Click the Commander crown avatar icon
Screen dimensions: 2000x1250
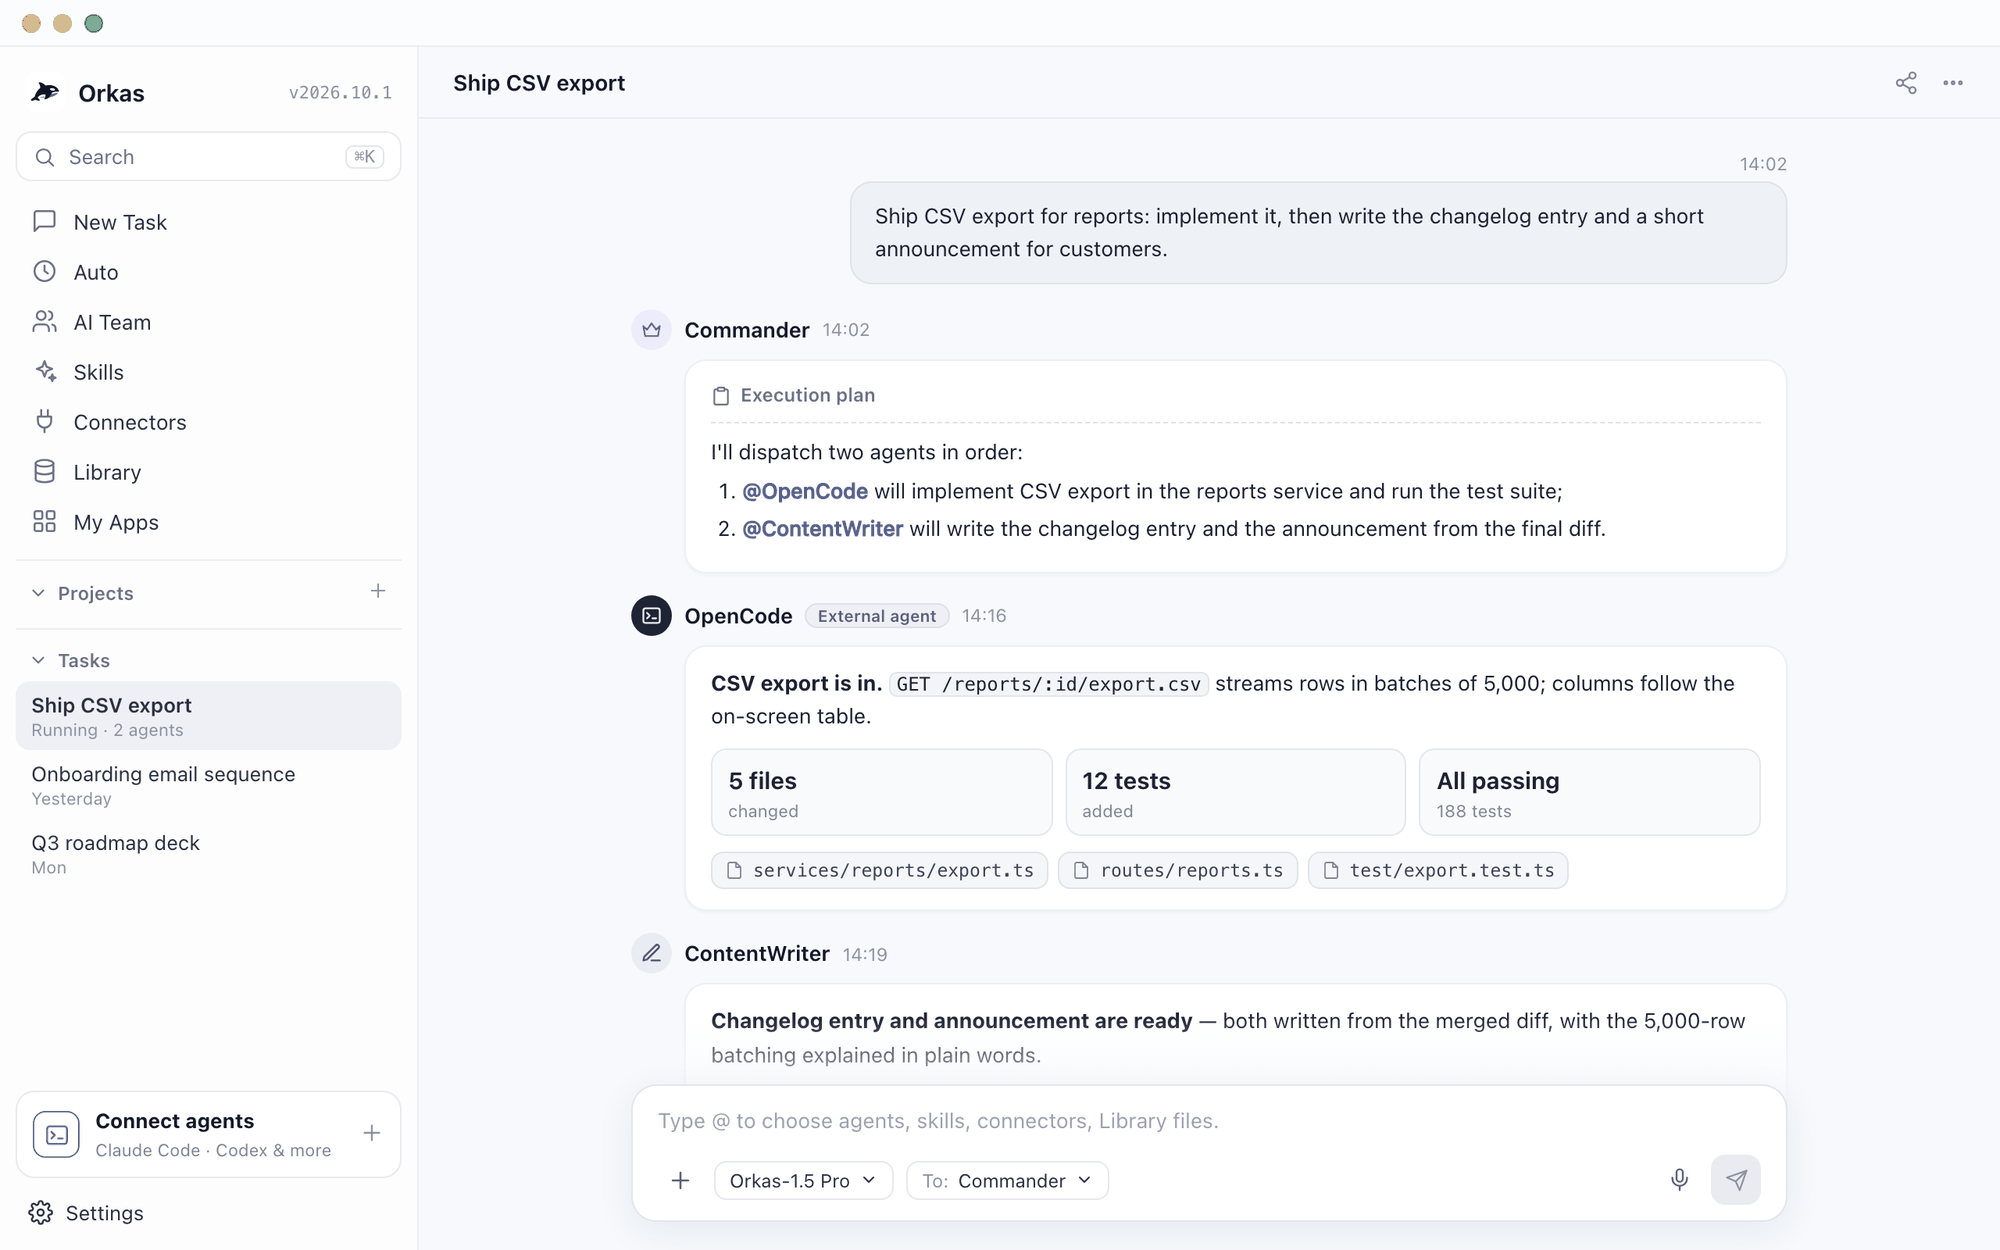[x=651, y=330]
